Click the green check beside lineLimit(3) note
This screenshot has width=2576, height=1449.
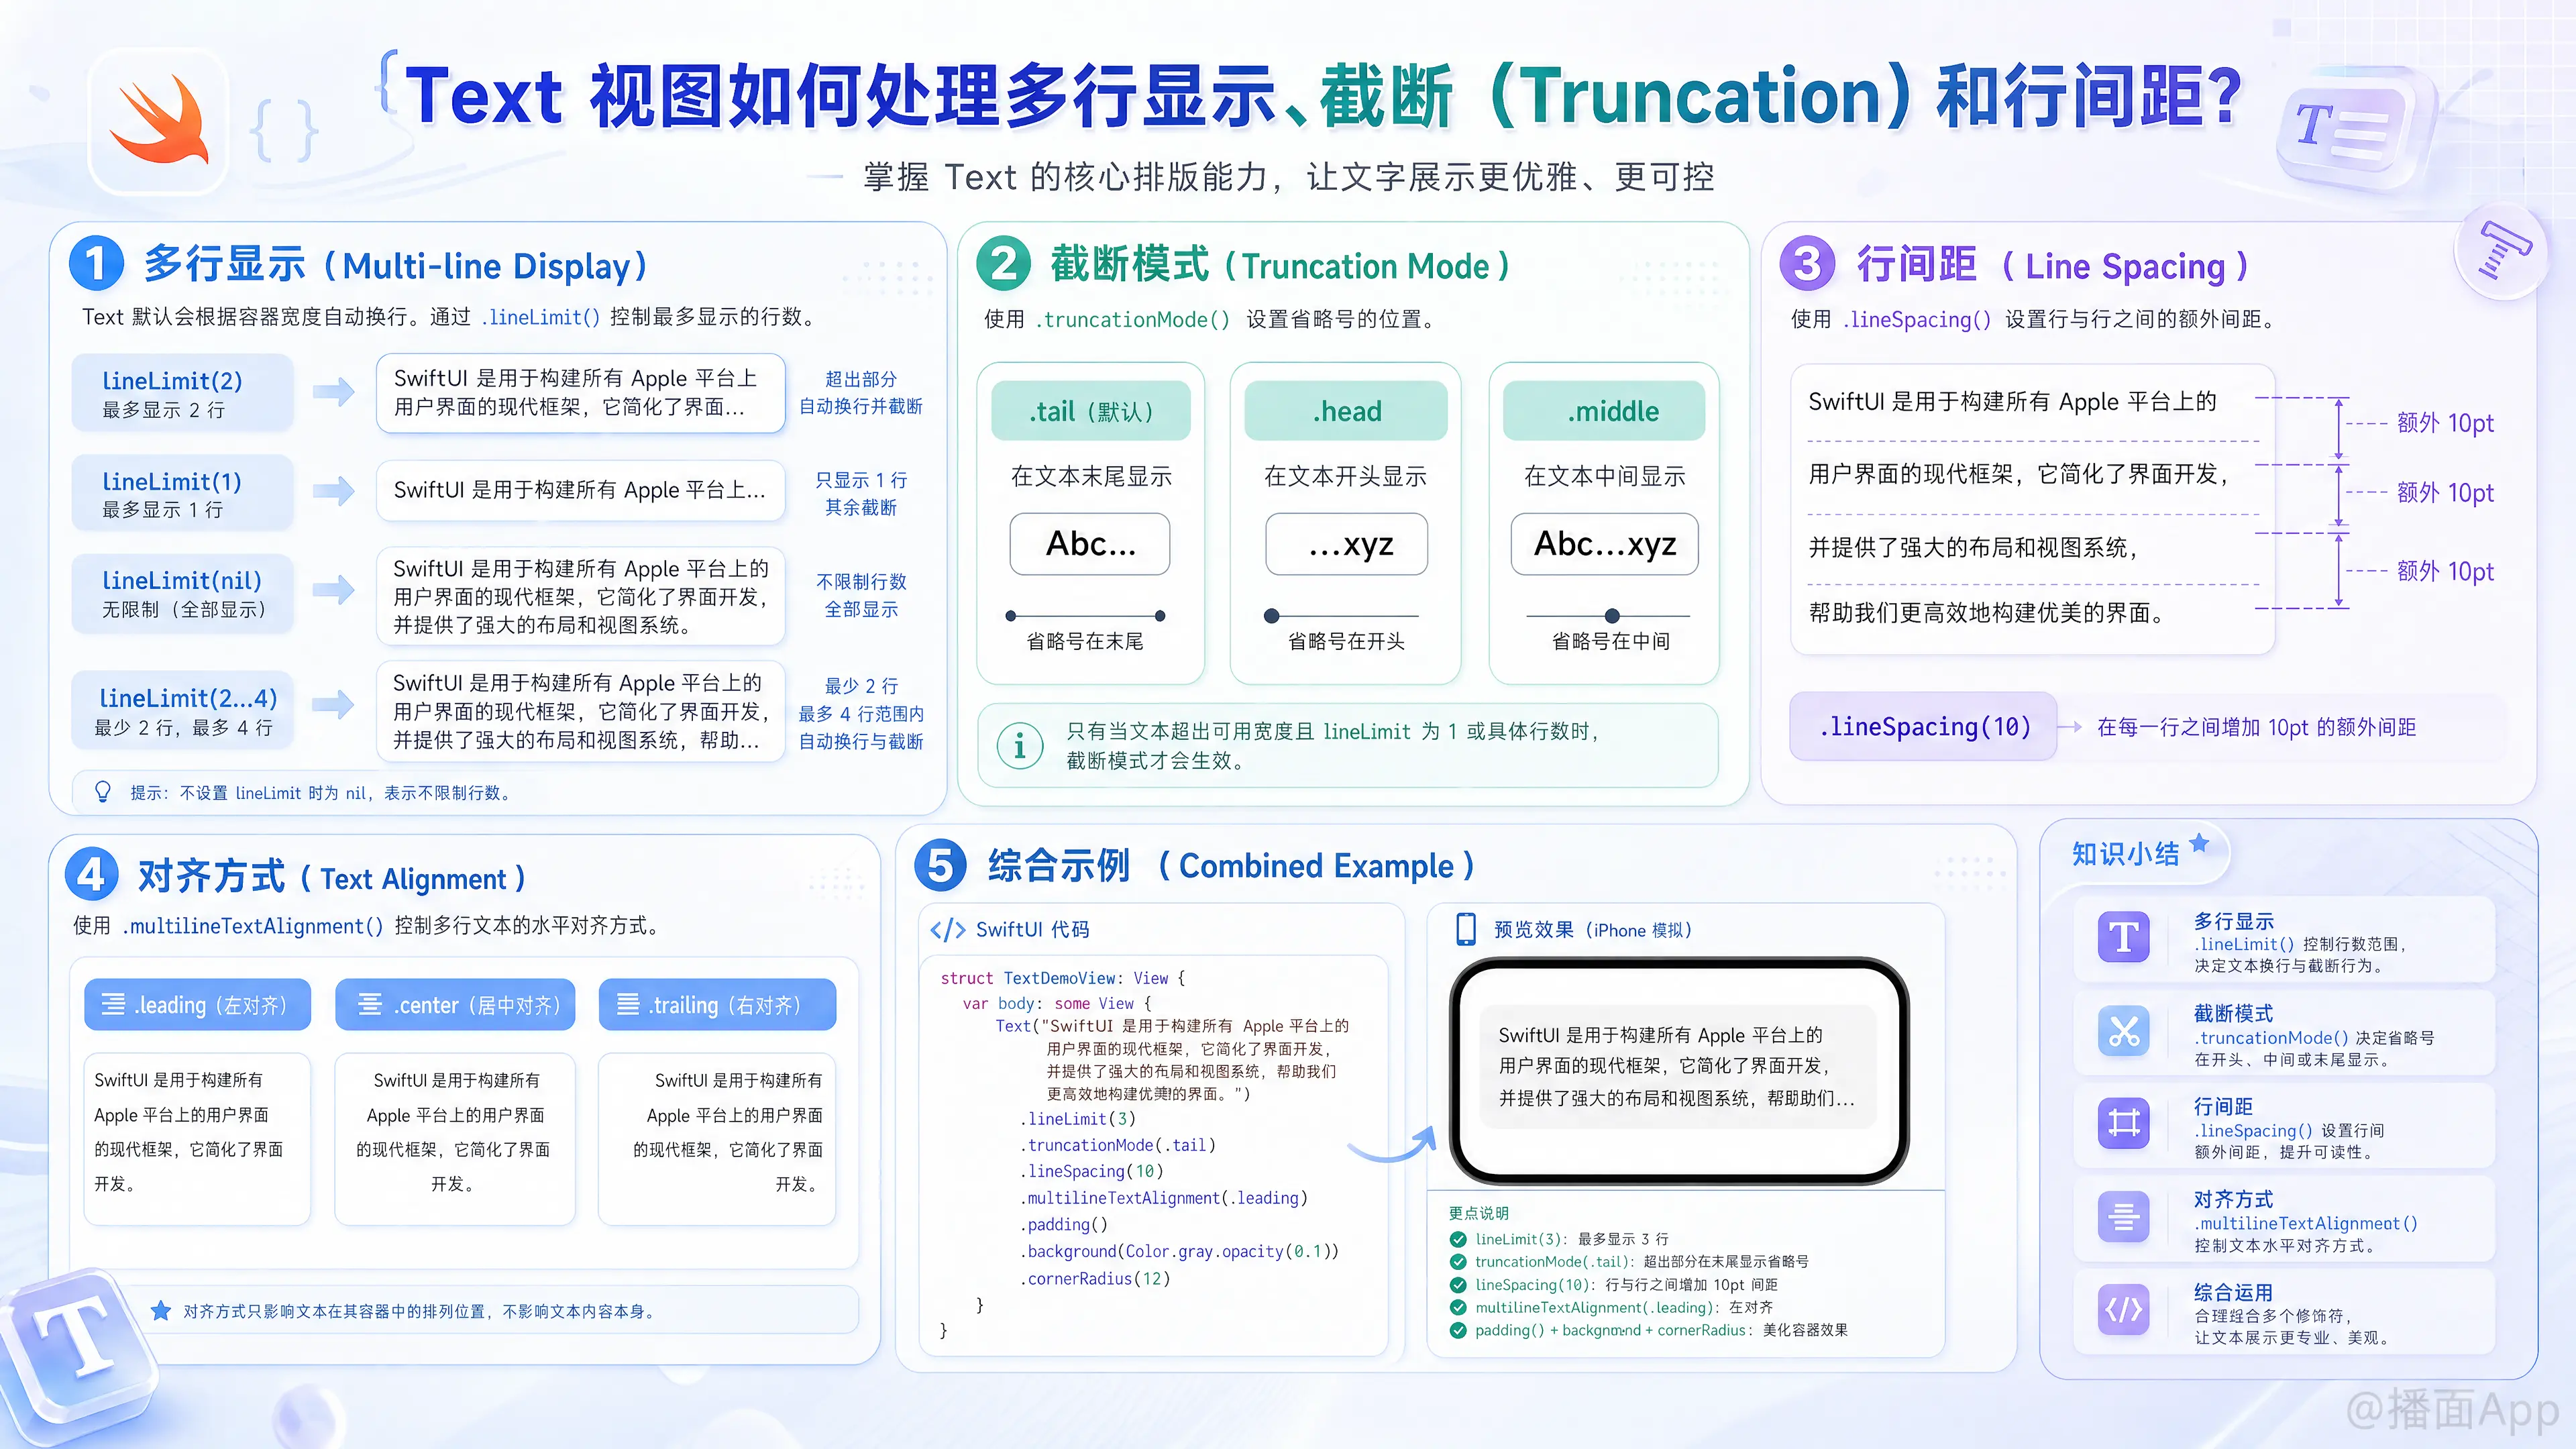1458,1239
